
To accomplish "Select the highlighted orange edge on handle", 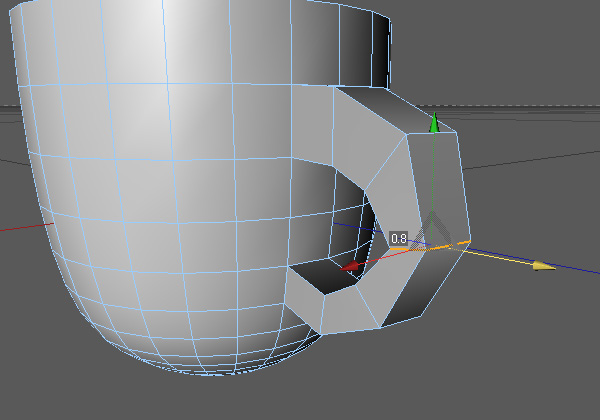I will [430, 246].
